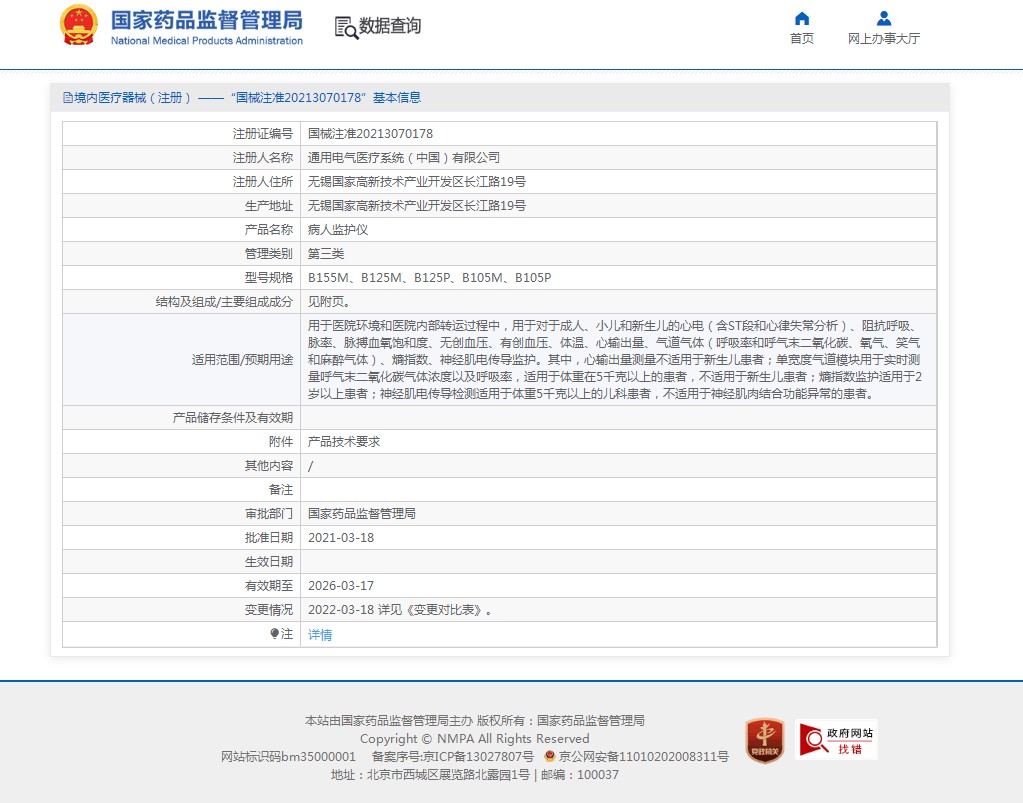Open the 京ICP备13027807号 filing link
Image resolution: width=1023 pixels, height=803 pixels.
(465, 757)
